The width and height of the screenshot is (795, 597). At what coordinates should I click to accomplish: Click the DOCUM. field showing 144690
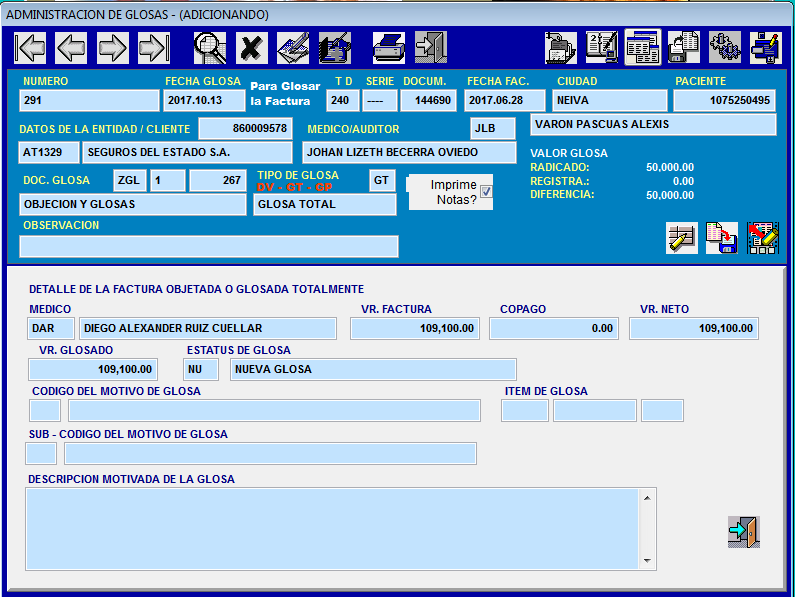click(428, 100)
